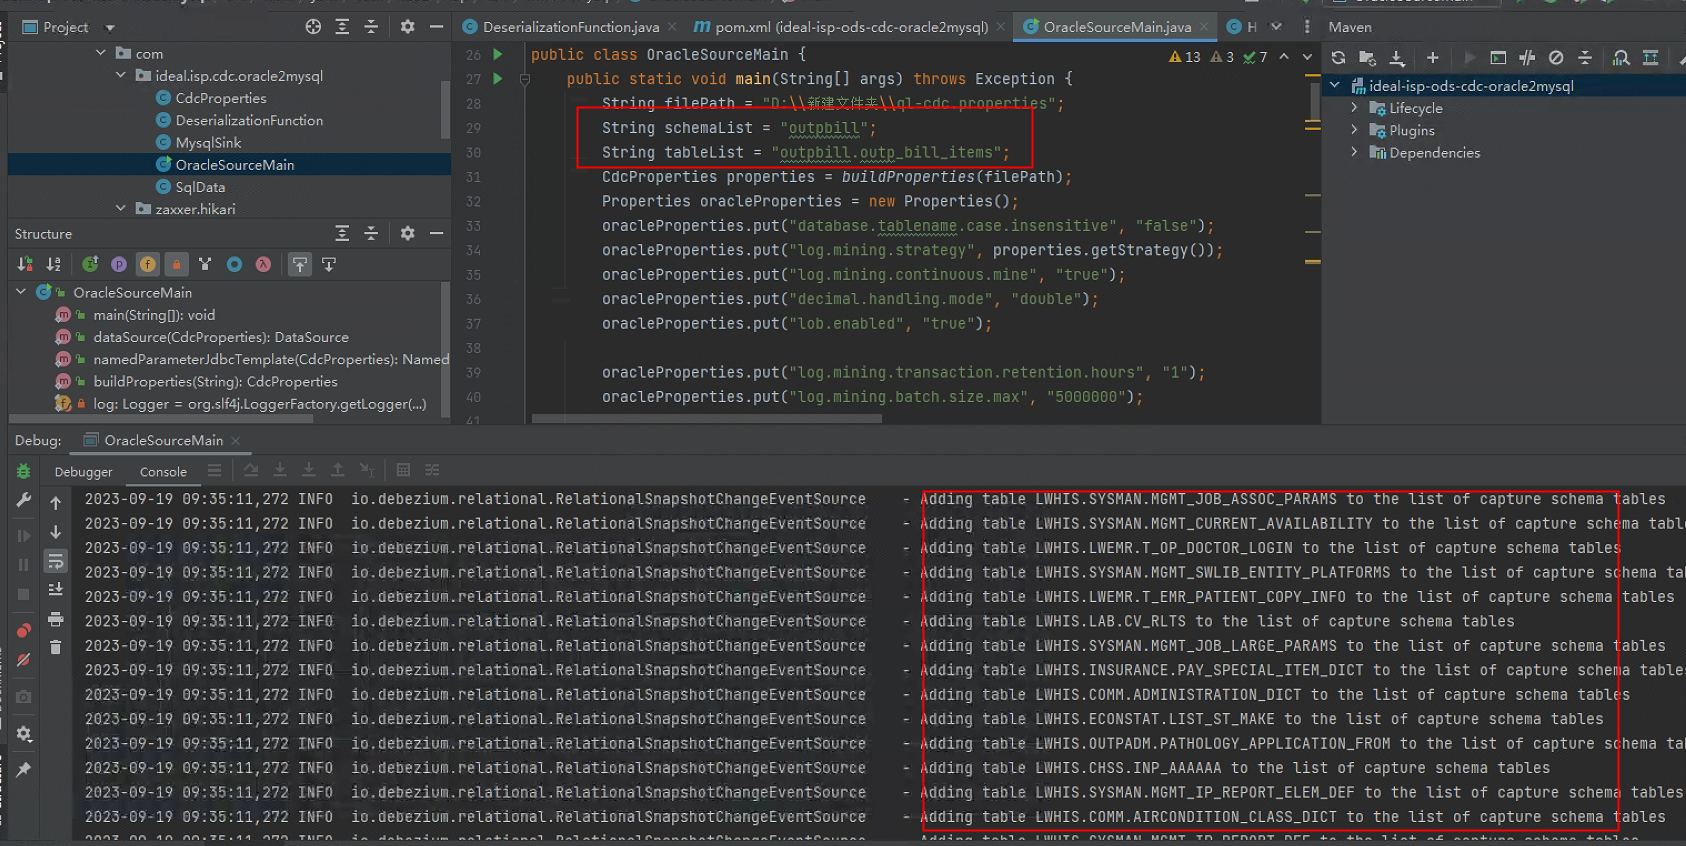Open Project panel settings gear

tap(407, 27)
